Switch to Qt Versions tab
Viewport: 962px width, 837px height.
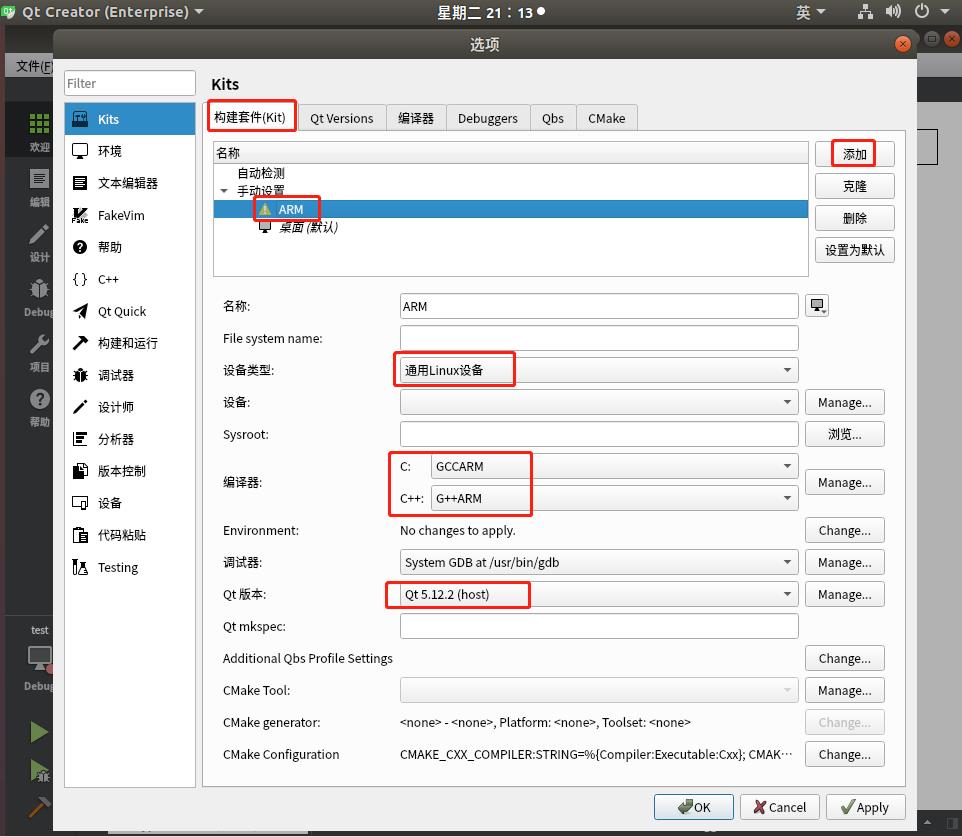(341, 118)
